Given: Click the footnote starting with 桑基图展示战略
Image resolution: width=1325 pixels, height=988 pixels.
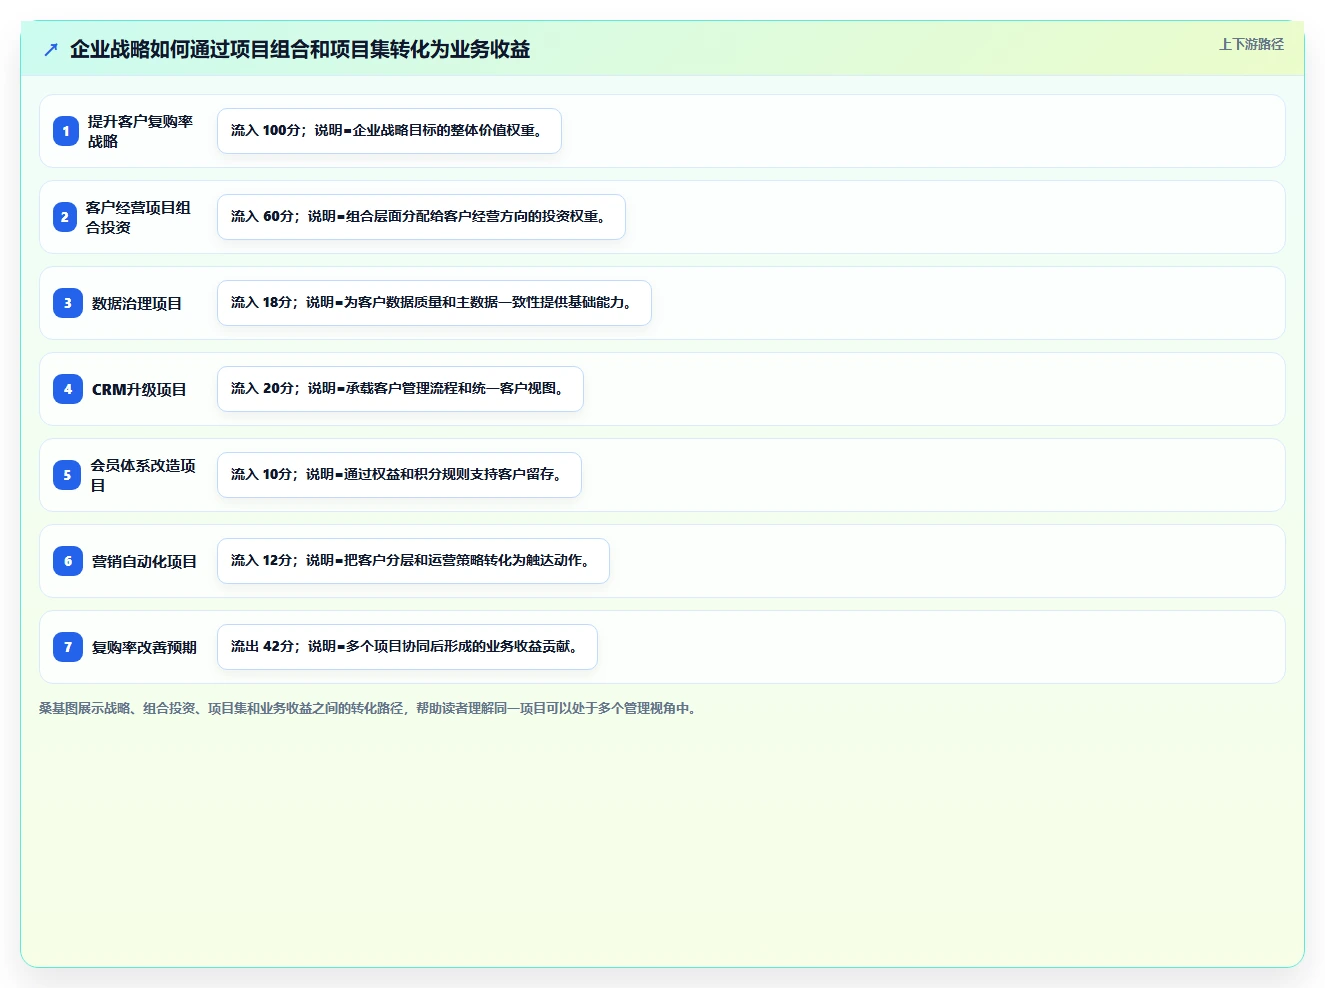Looking at the screenshot, I should pos(368,708).
